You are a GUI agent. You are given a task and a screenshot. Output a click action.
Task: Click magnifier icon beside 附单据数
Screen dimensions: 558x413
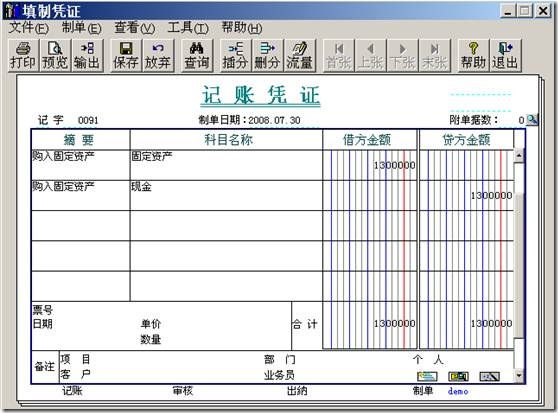point(532,120)
